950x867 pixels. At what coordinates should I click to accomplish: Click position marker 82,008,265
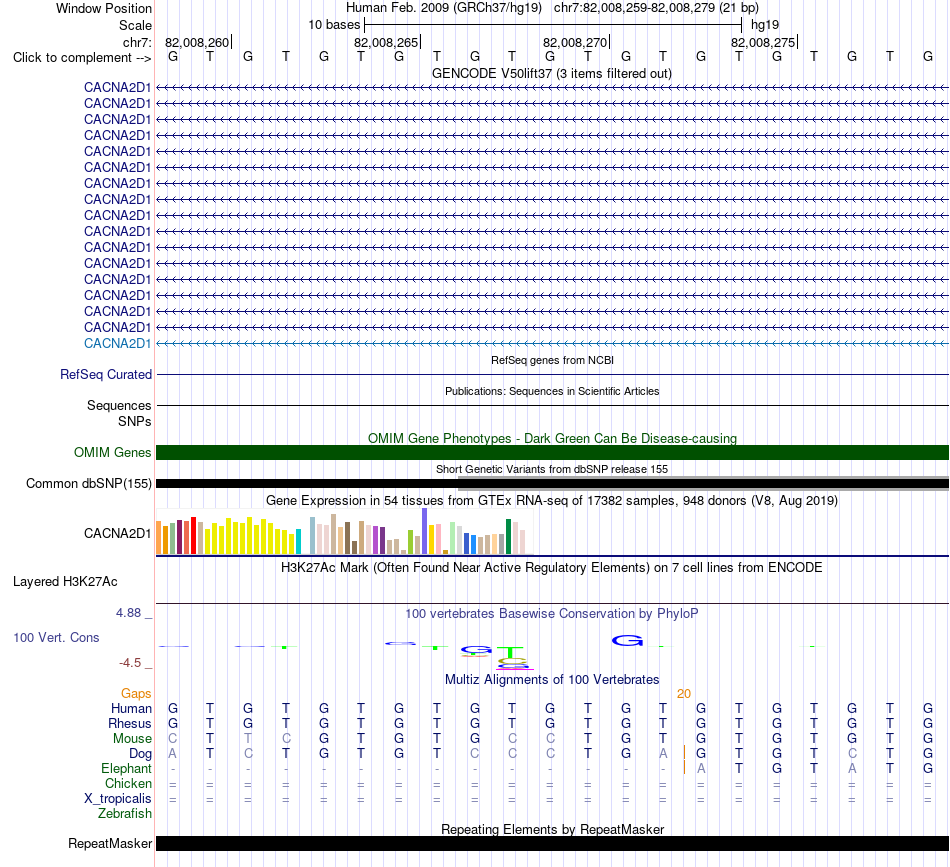[387, 42]
